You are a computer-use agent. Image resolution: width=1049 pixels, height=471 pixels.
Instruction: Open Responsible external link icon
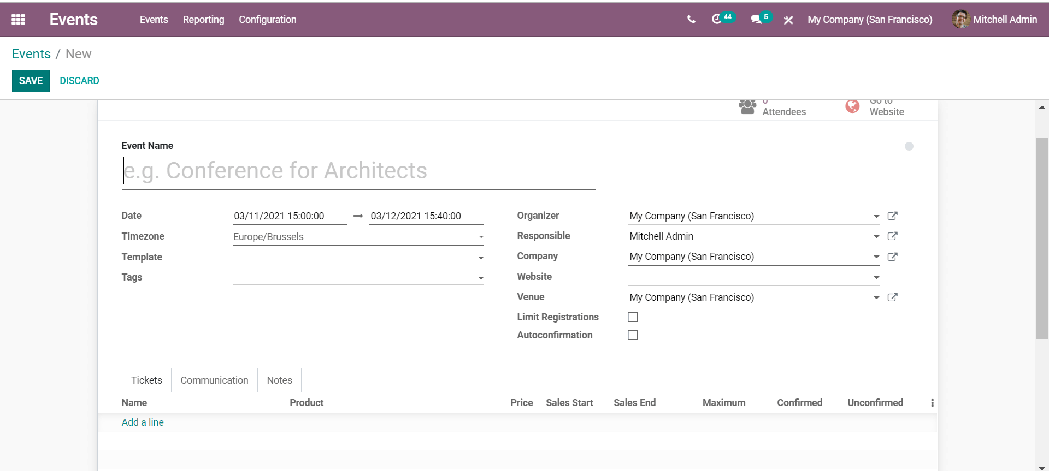[x=892, y=236]
